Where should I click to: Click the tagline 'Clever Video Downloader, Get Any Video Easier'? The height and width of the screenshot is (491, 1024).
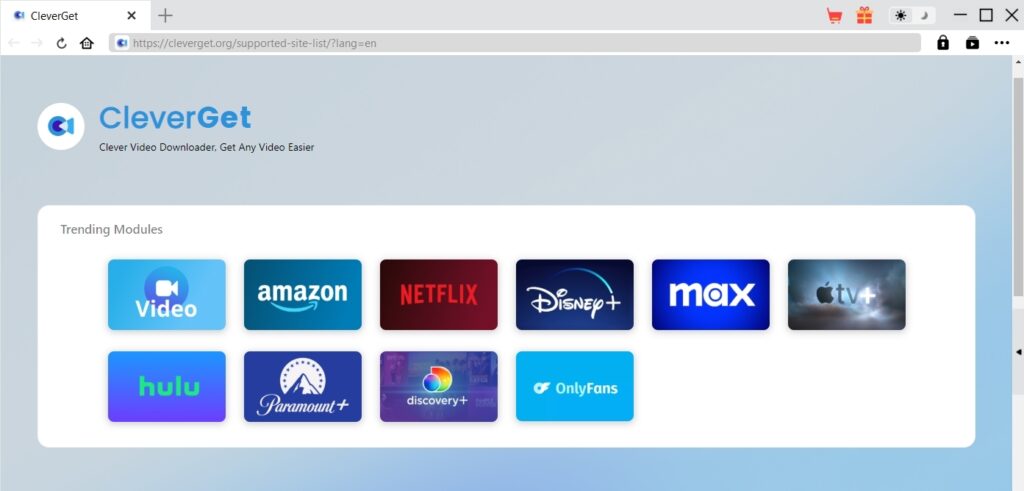pos(206,148)
